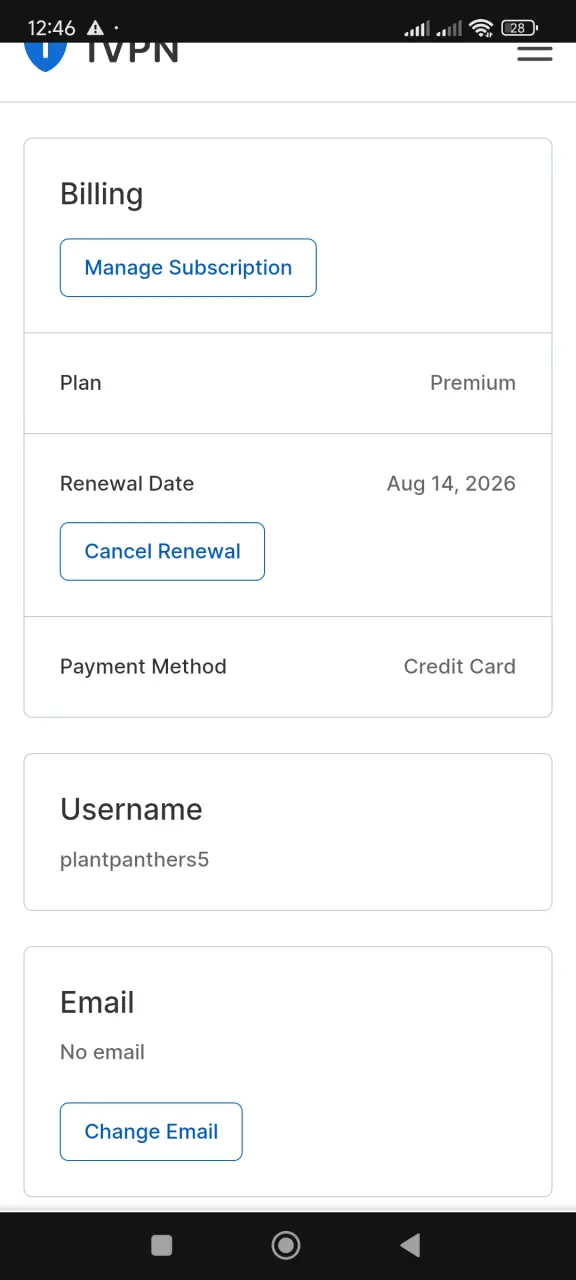Tap the warning triangle notification icon
The height and width of the screenshot is (1280, 576).
[95, 28]
